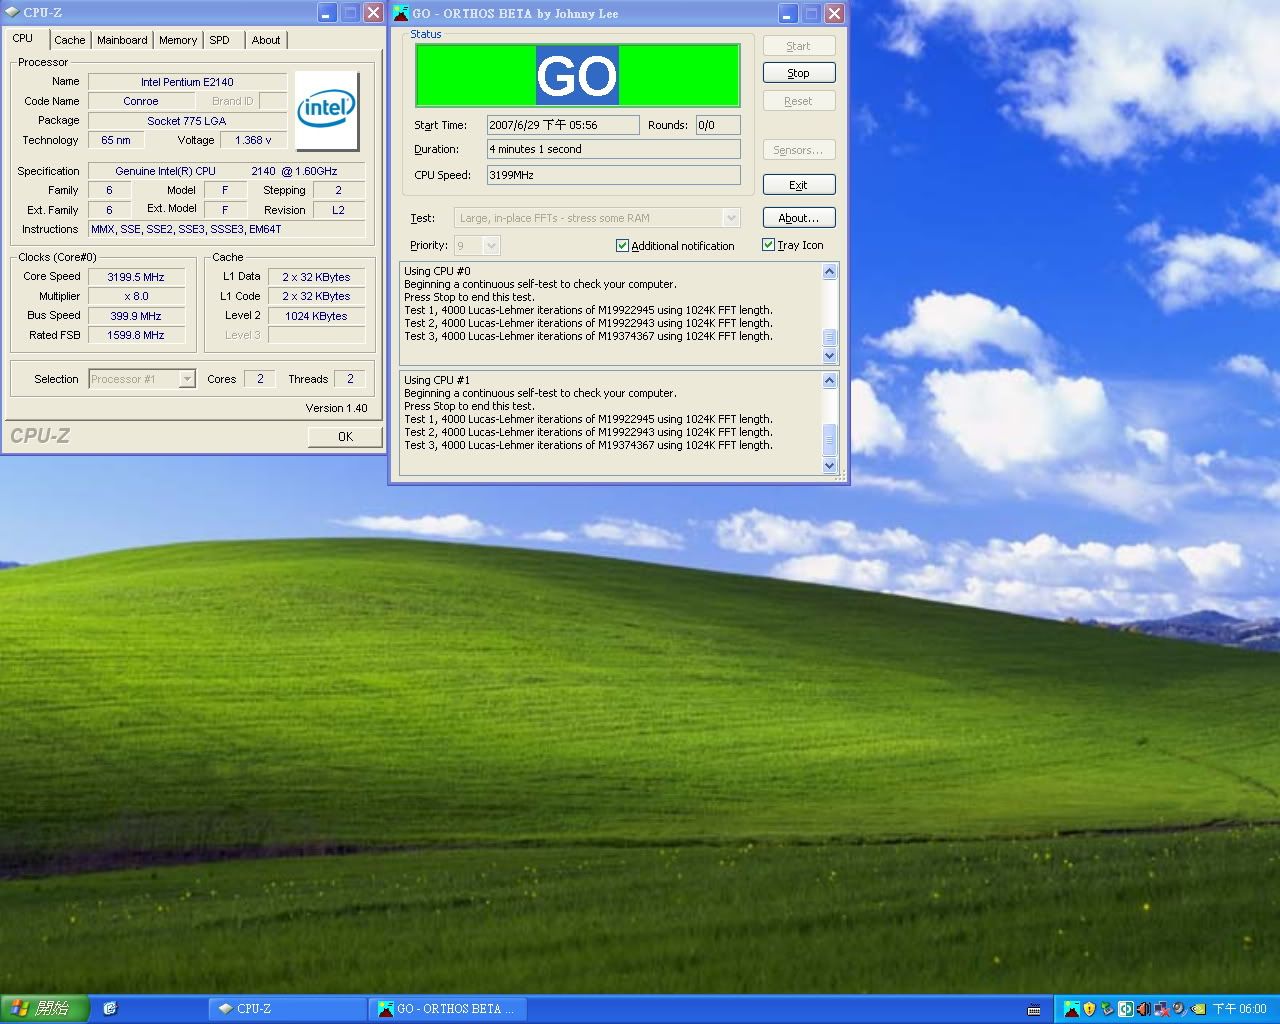Click the Orthos tray icon in system tray

tap(1072, 1009)
